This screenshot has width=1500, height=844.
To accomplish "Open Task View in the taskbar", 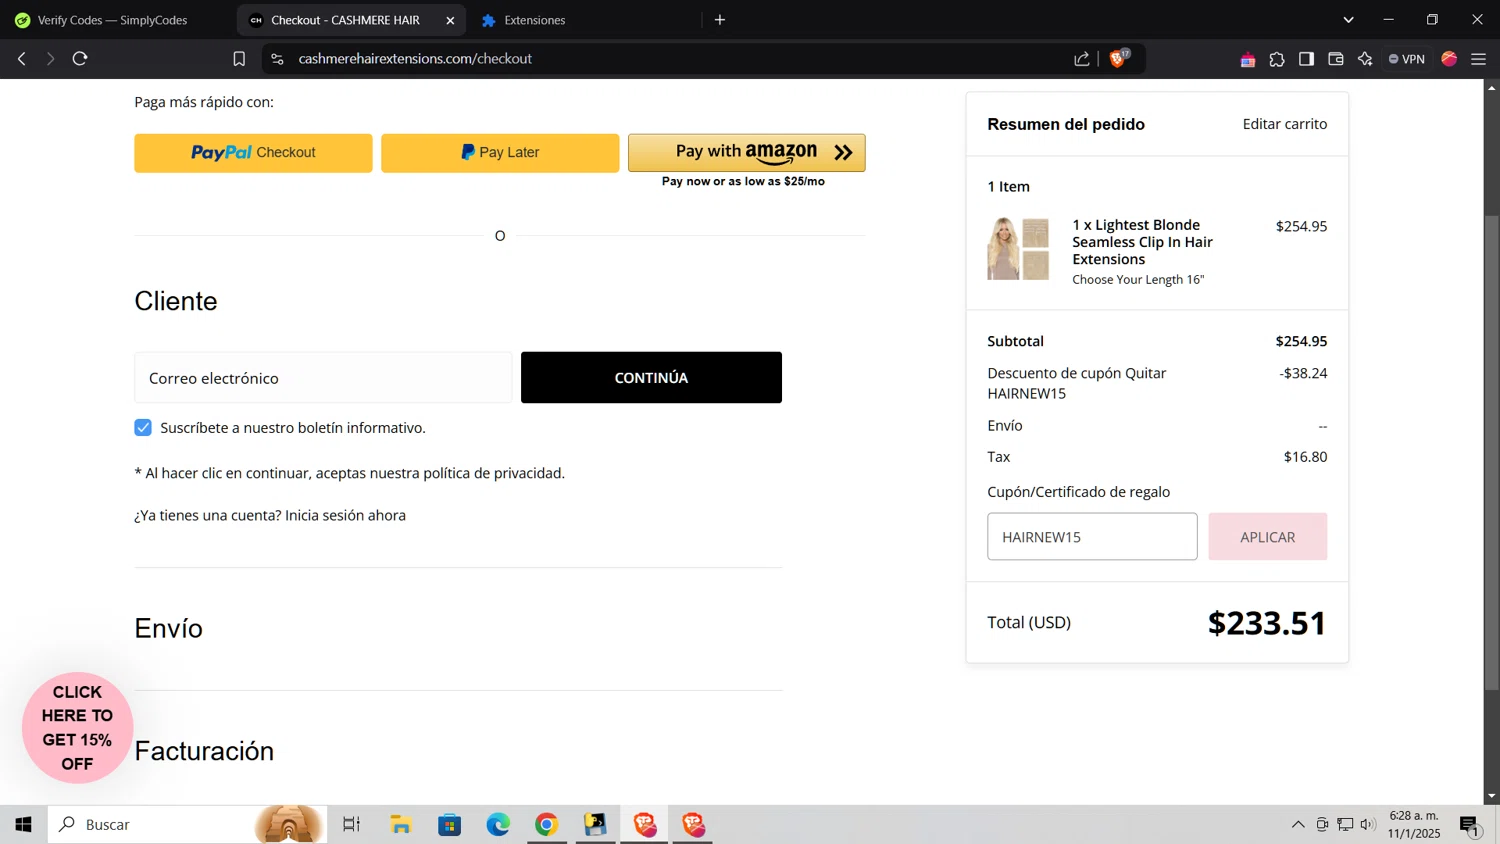I will coord(351,825).
